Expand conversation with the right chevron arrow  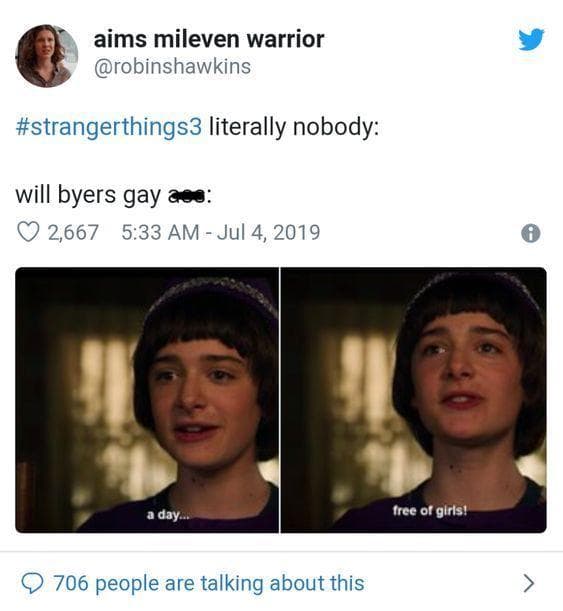528,583
